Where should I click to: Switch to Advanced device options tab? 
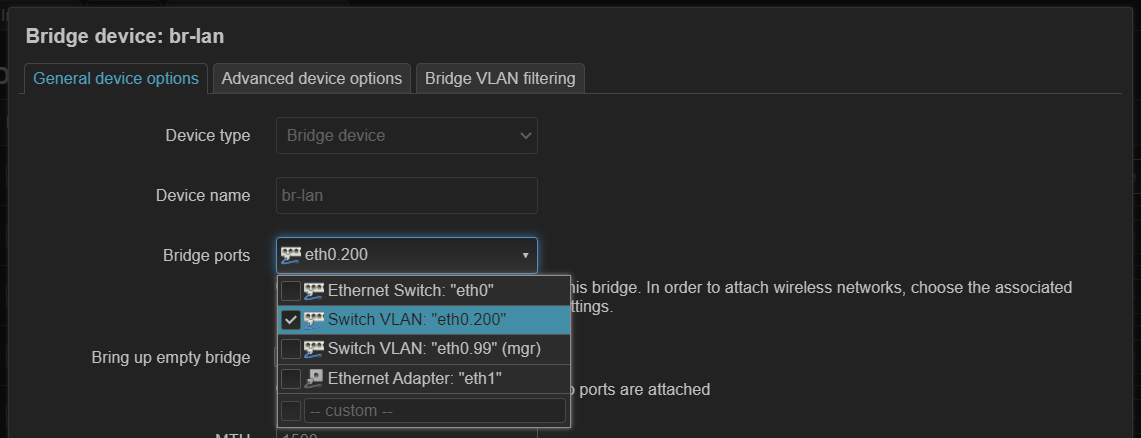pyautogui.click(x=312, y=78)
